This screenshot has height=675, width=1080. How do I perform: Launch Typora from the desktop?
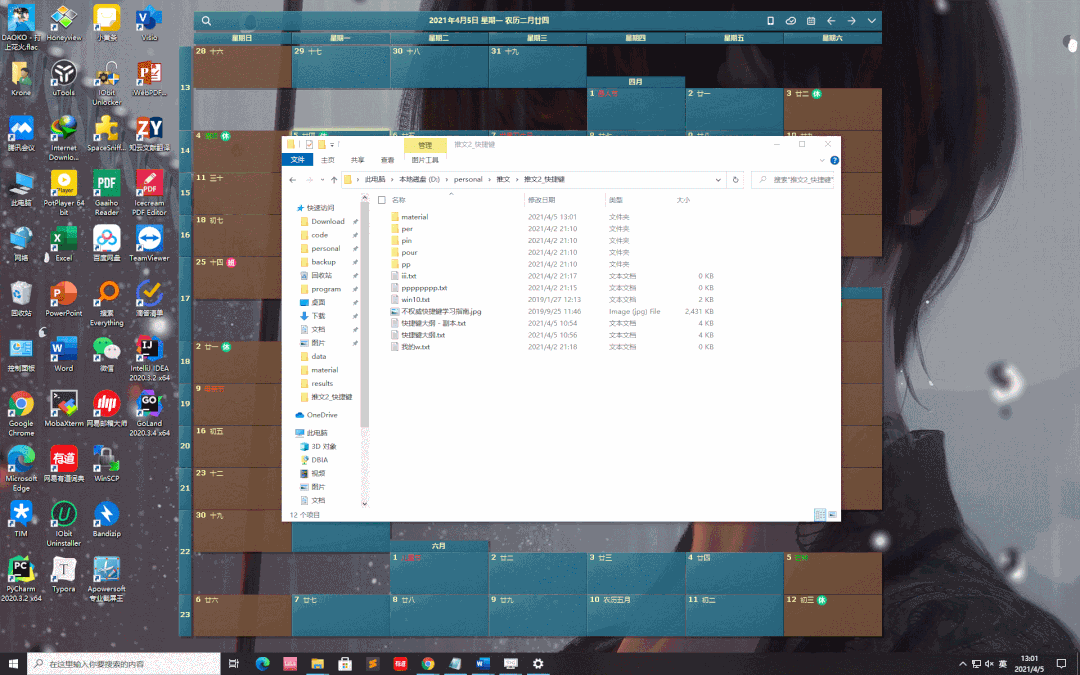62,572
